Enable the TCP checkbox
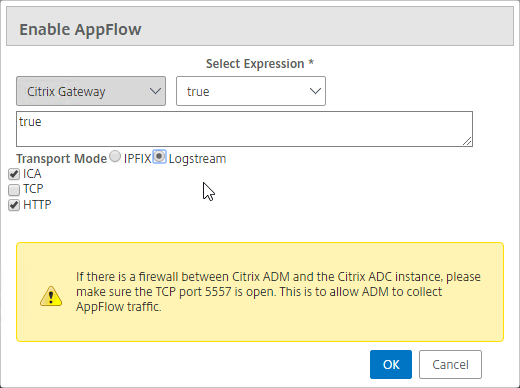This screenshot has height=388, width=520. coord(14,190)
